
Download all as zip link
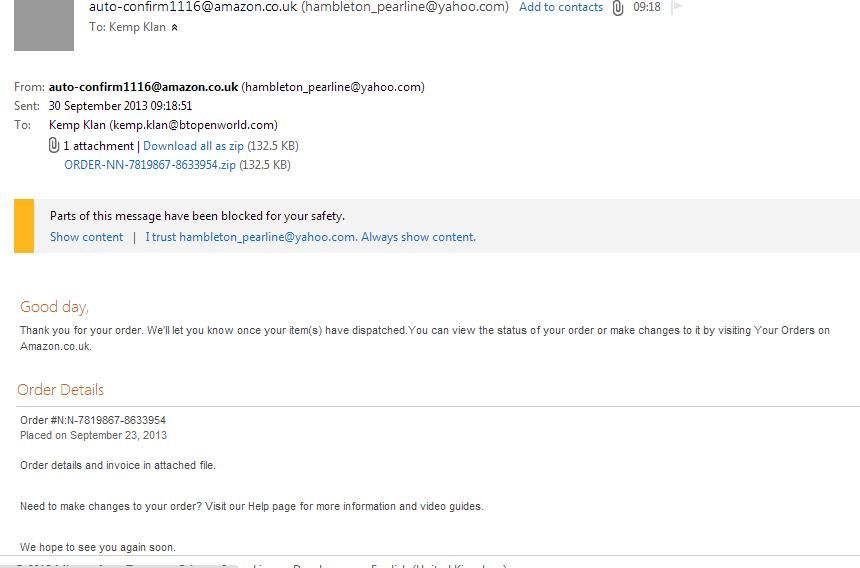coord(193,146)
